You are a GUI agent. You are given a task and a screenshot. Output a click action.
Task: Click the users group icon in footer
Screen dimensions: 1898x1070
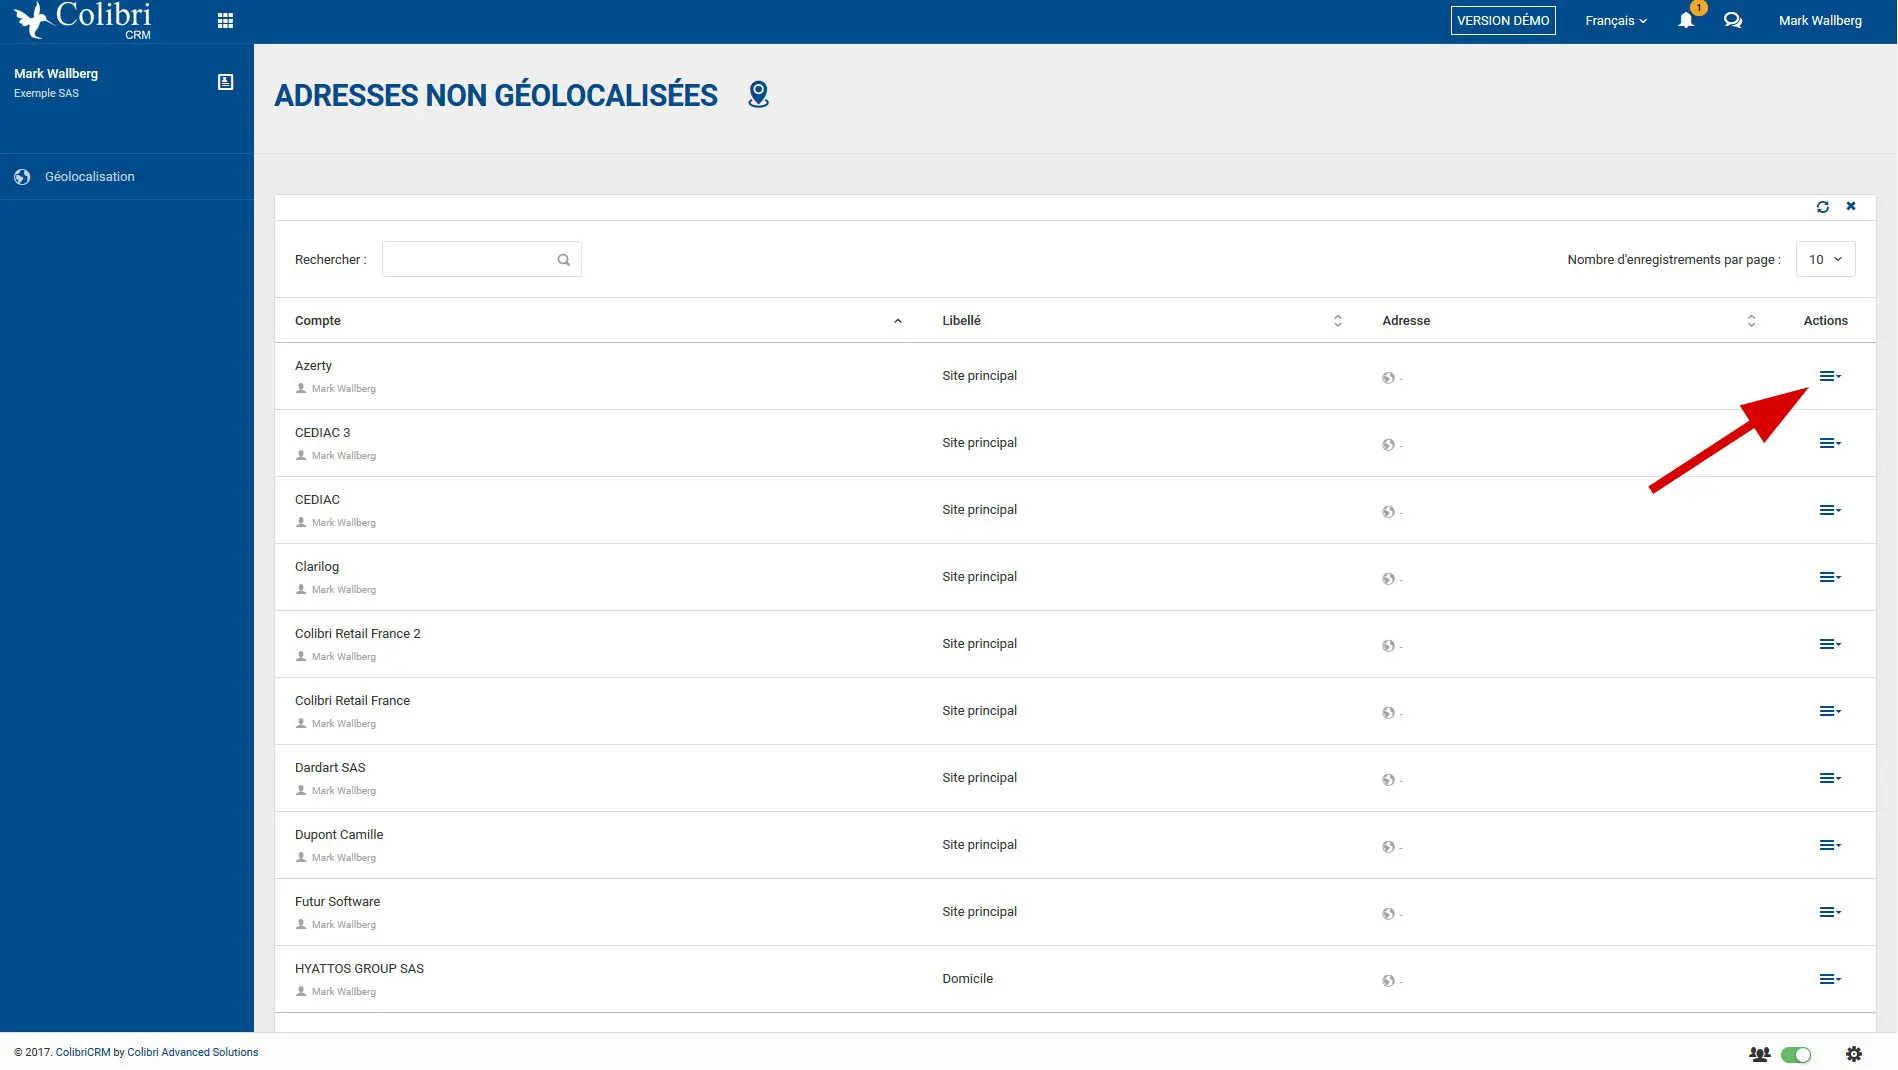pos(1759,1054)
